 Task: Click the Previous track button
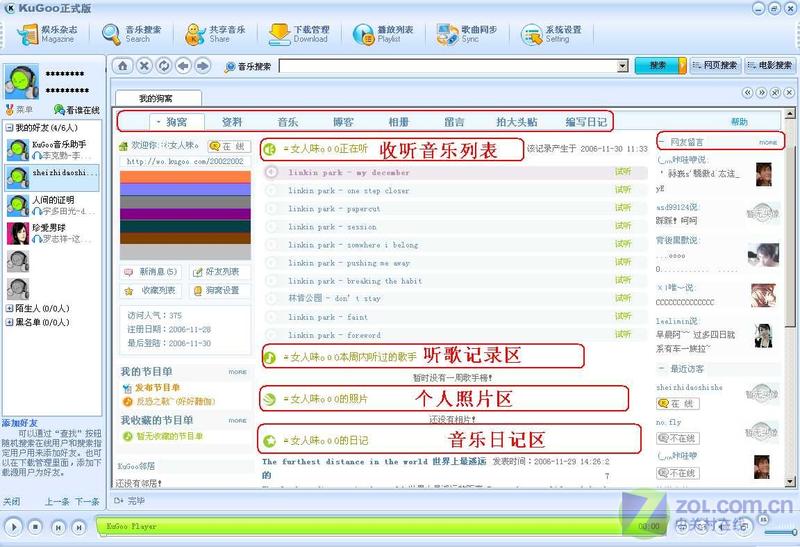click(58, 527)
